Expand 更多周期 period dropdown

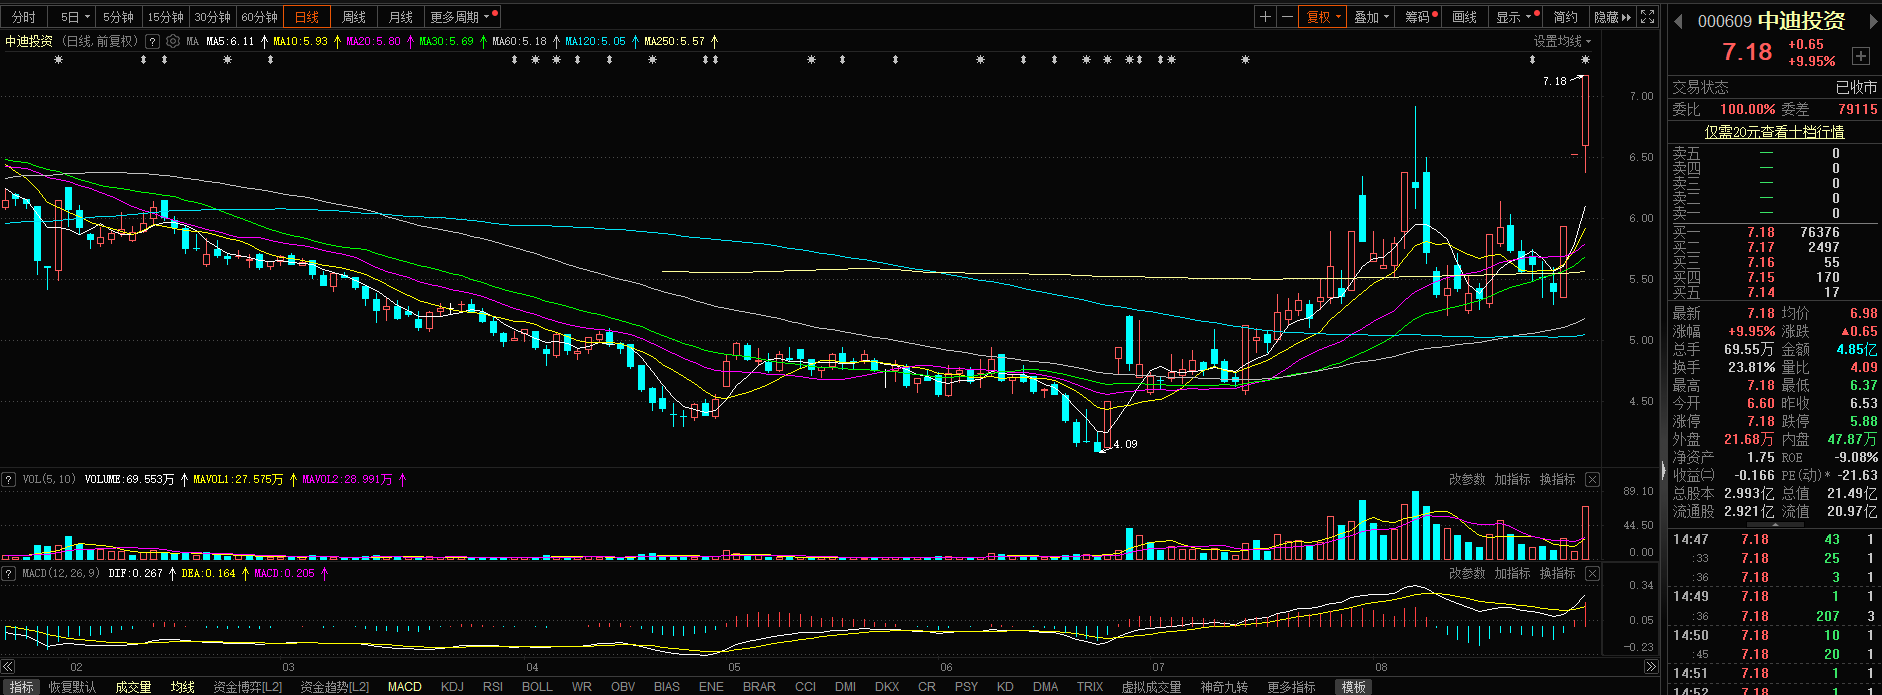tap(460, 17)
